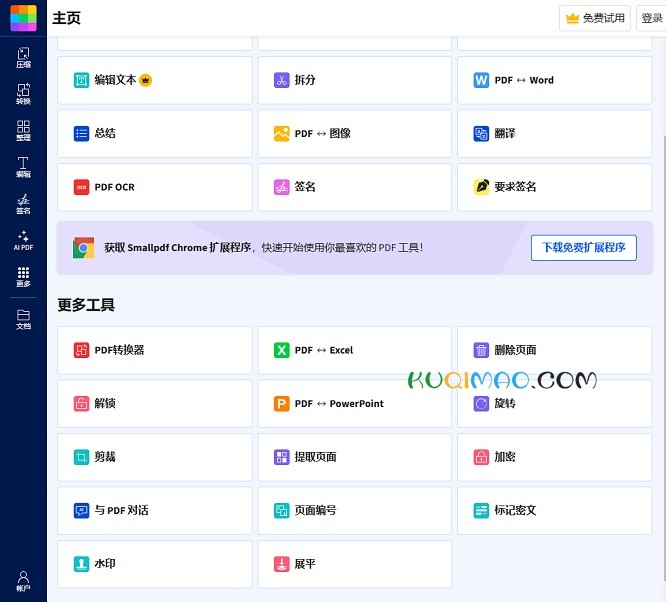Click the PDF Converter (PDF转换器) icon

click(81, 350)
